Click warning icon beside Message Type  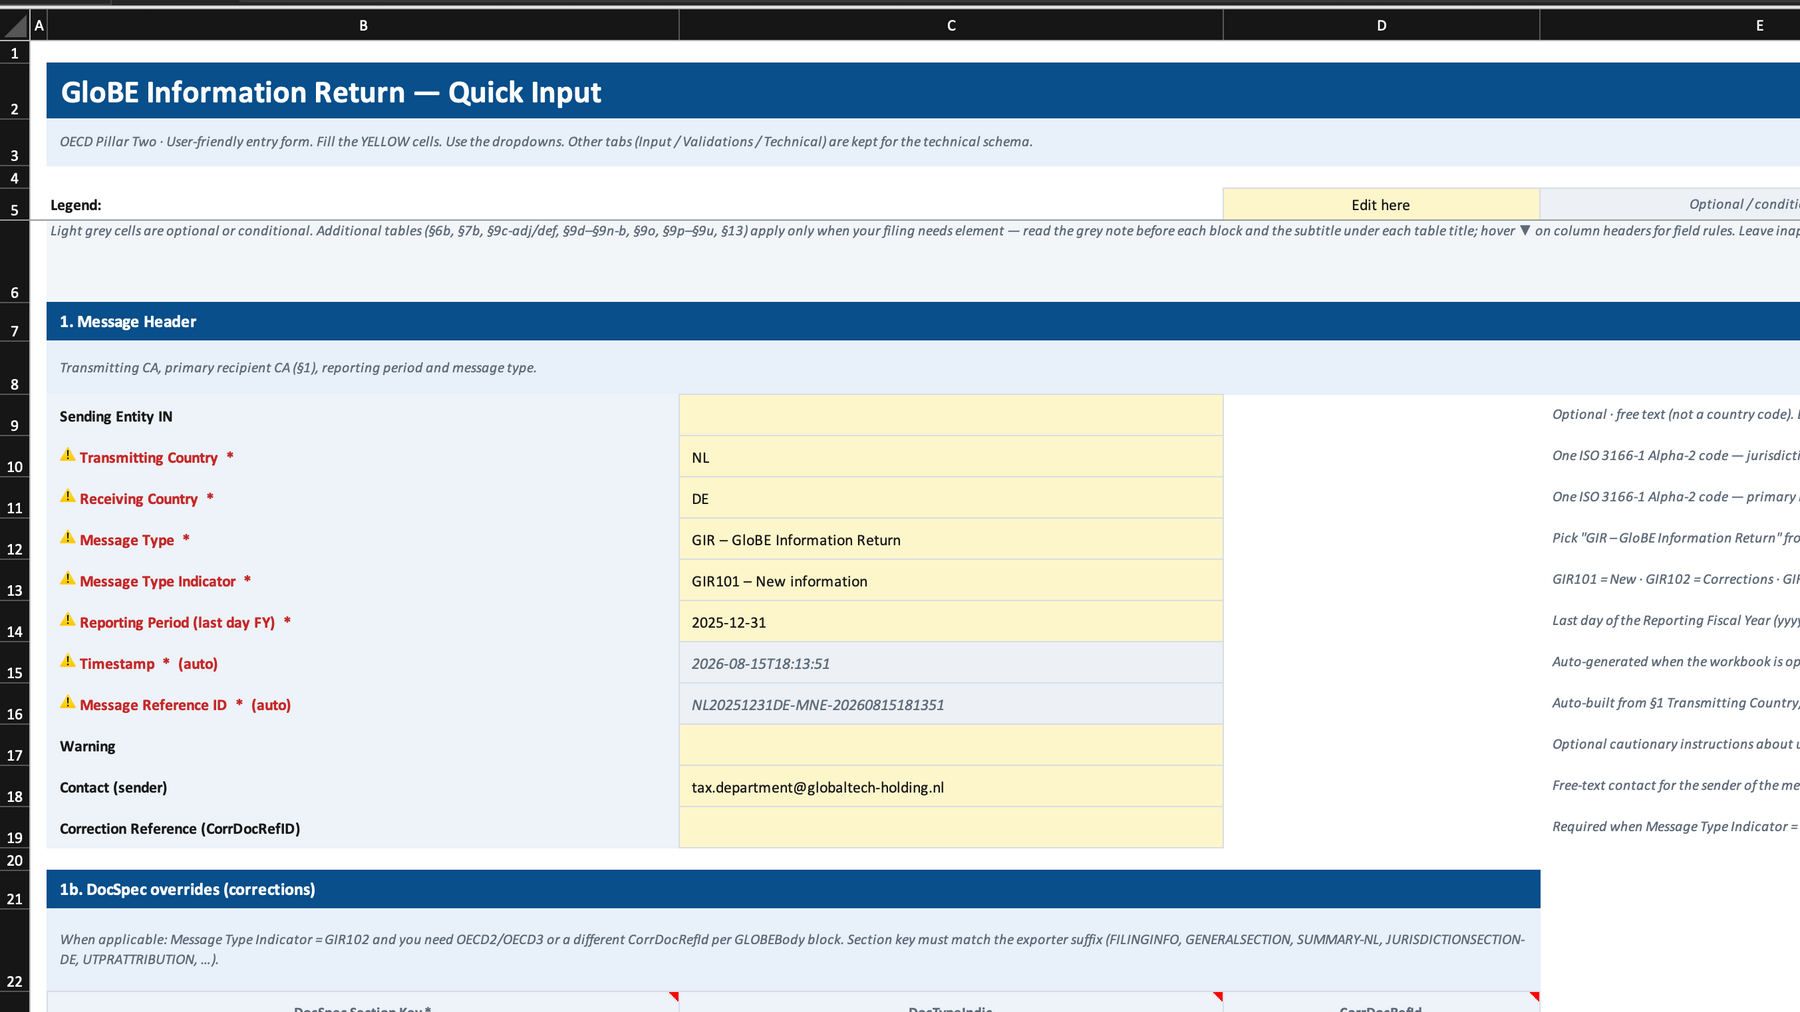coord(68,538)
